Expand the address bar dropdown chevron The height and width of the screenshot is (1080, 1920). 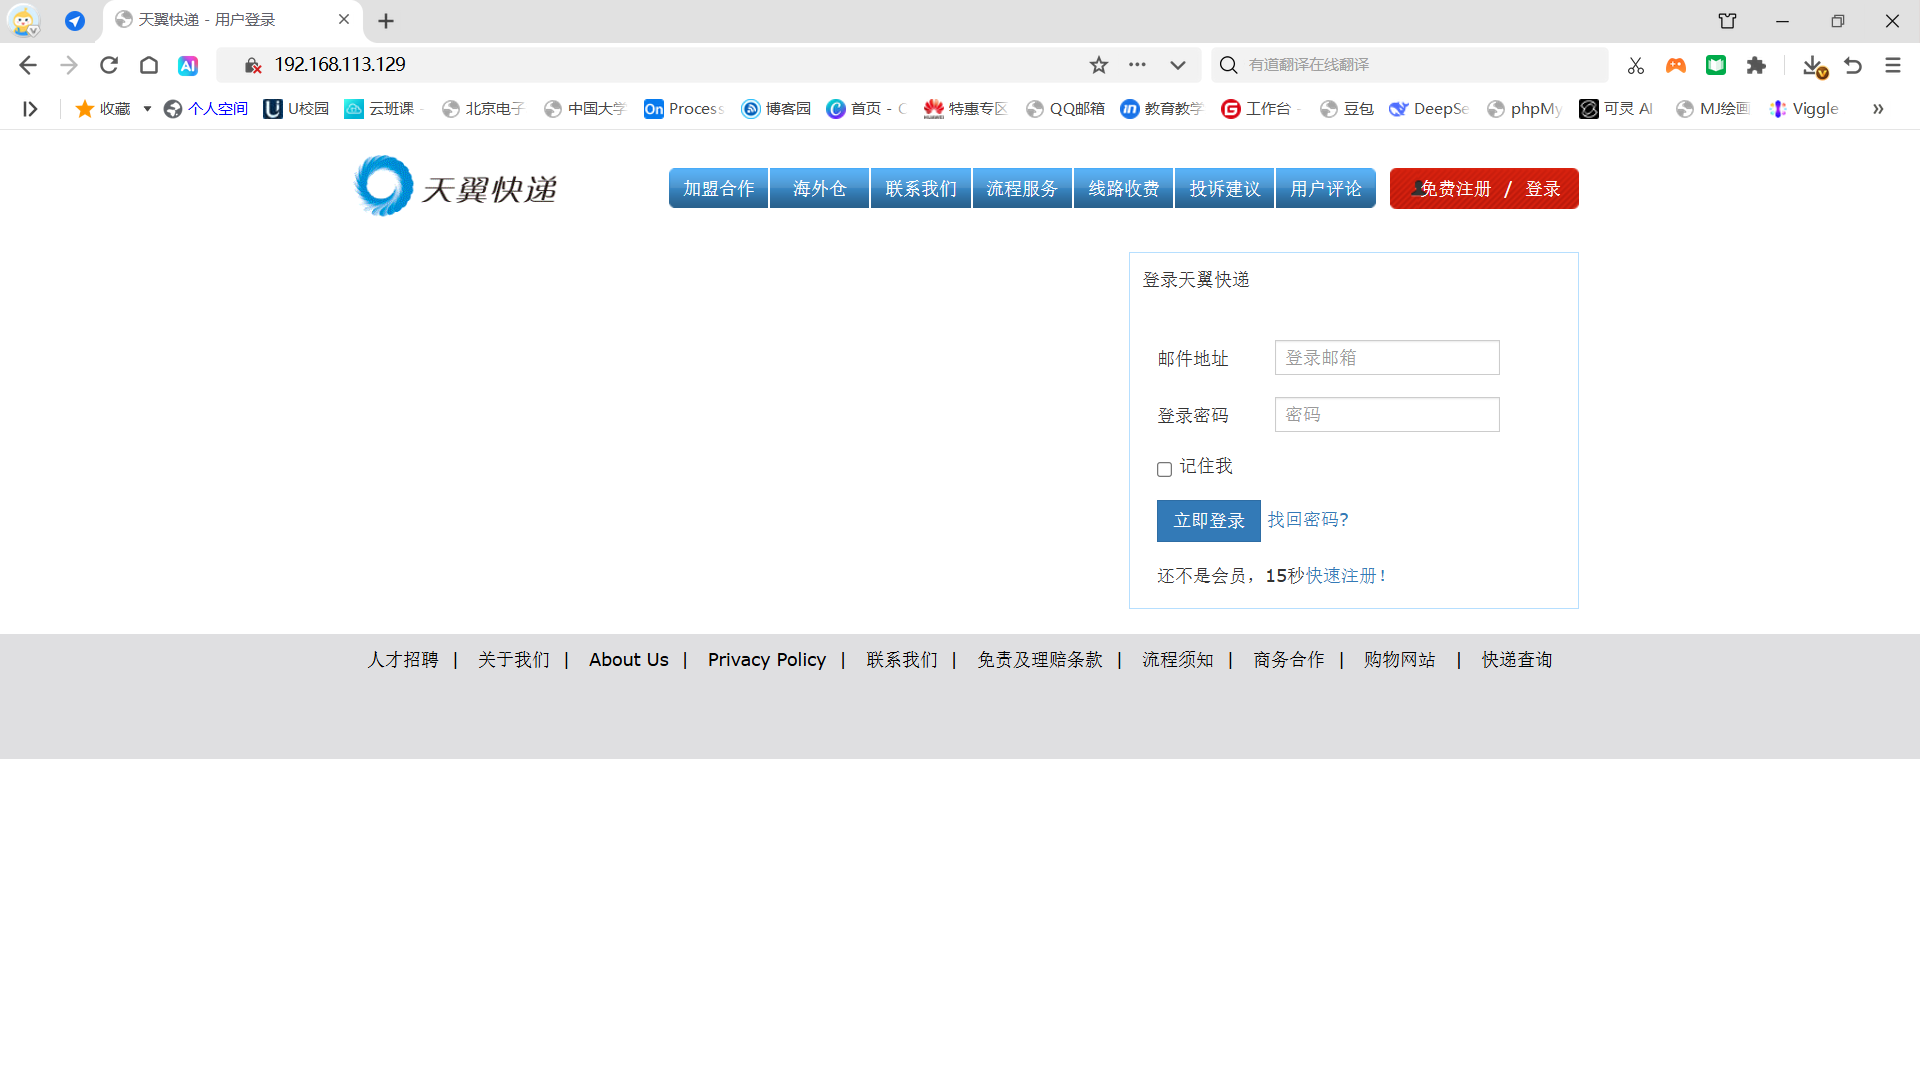[x=1178, y=65]
